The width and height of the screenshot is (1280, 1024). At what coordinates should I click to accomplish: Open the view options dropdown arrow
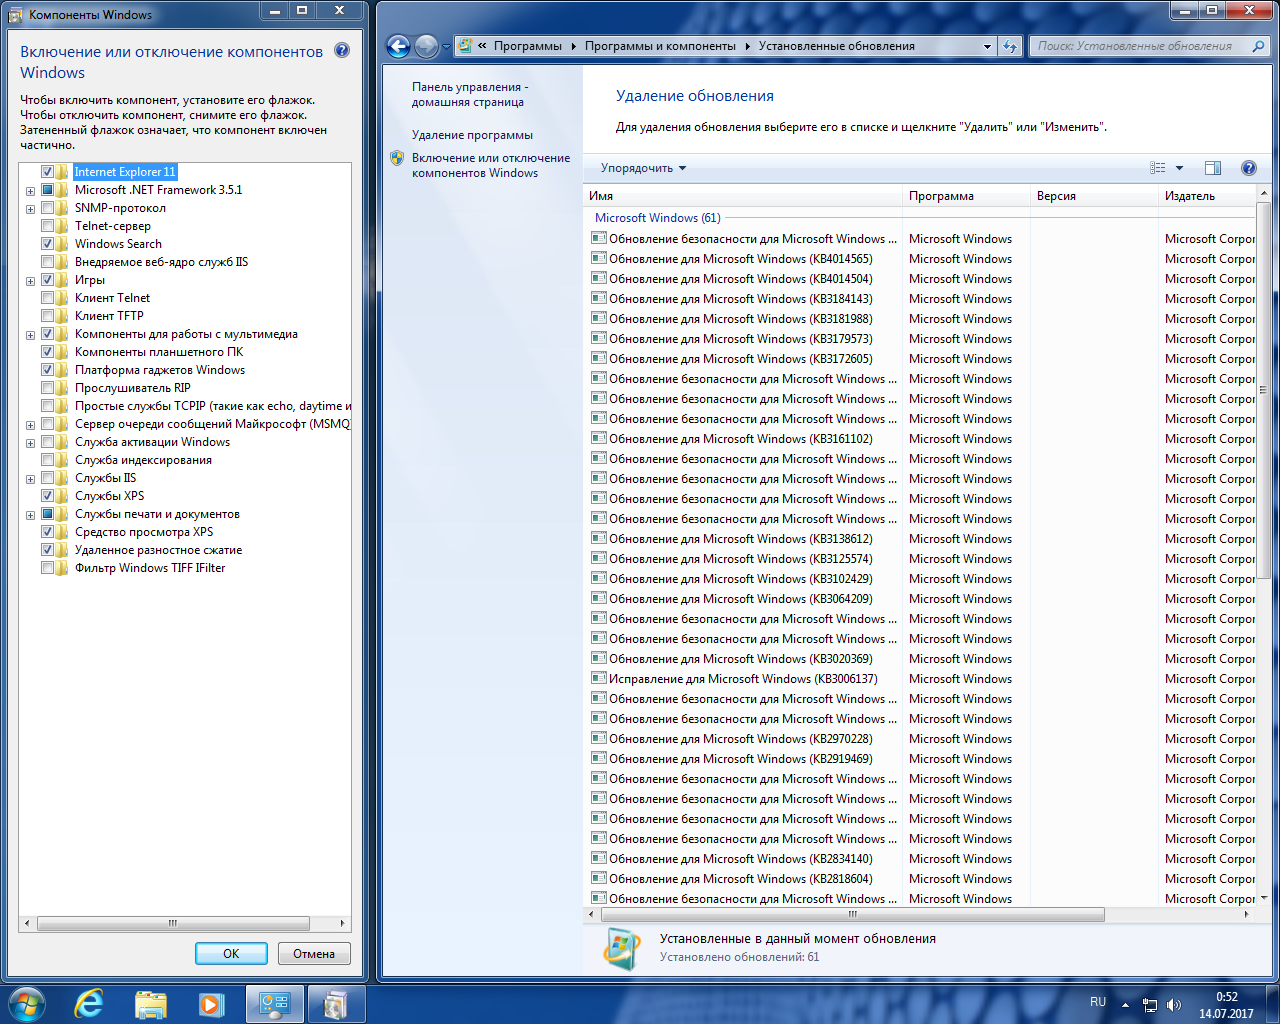(x=1179, y=168)
